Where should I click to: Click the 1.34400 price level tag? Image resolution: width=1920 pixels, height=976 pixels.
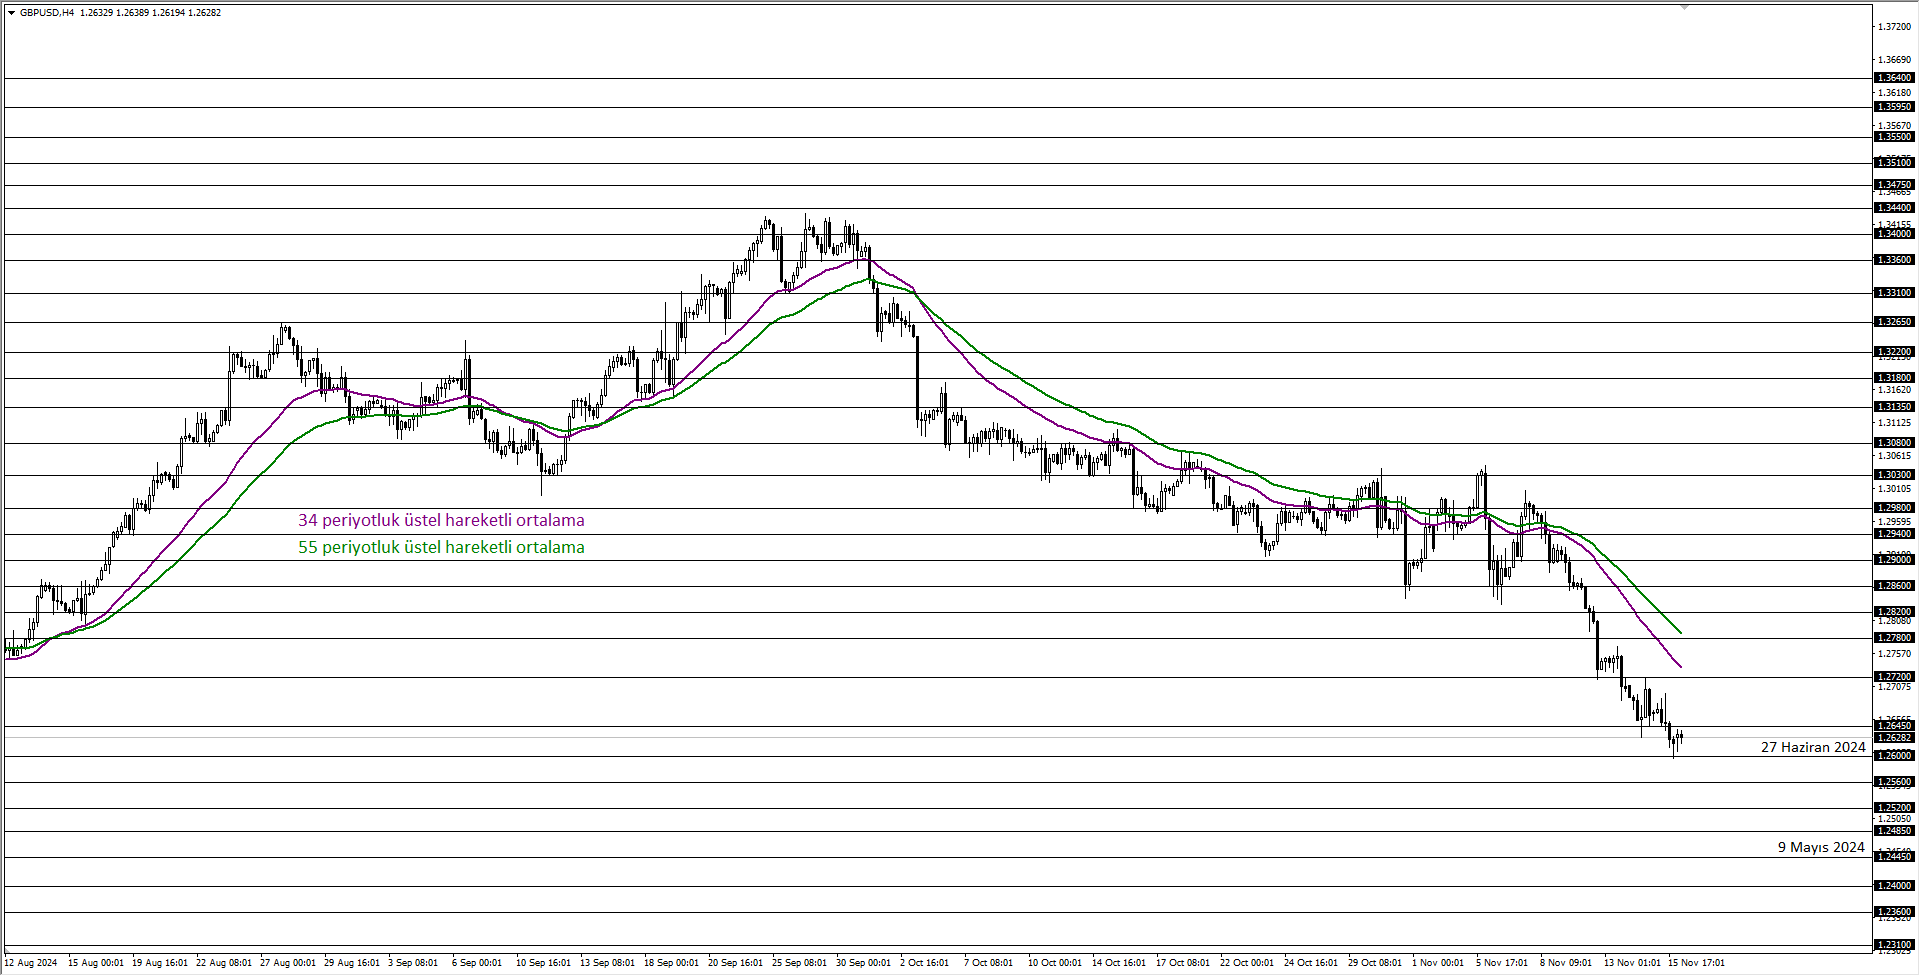pos(1893,208)
